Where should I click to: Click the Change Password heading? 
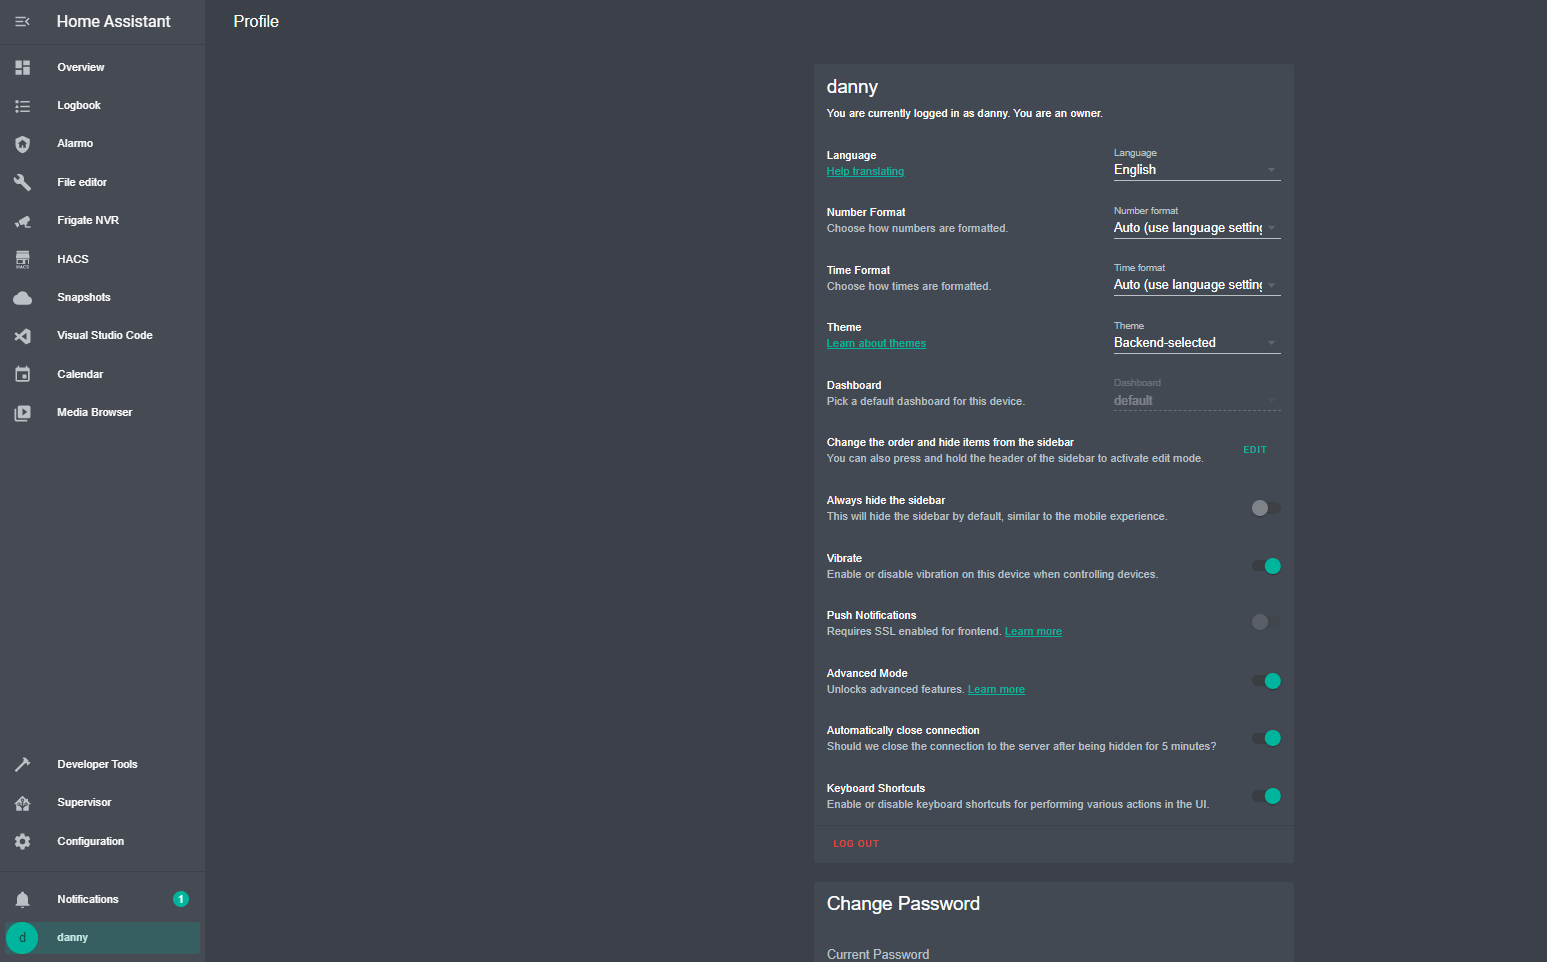click(x=903, y=904)
